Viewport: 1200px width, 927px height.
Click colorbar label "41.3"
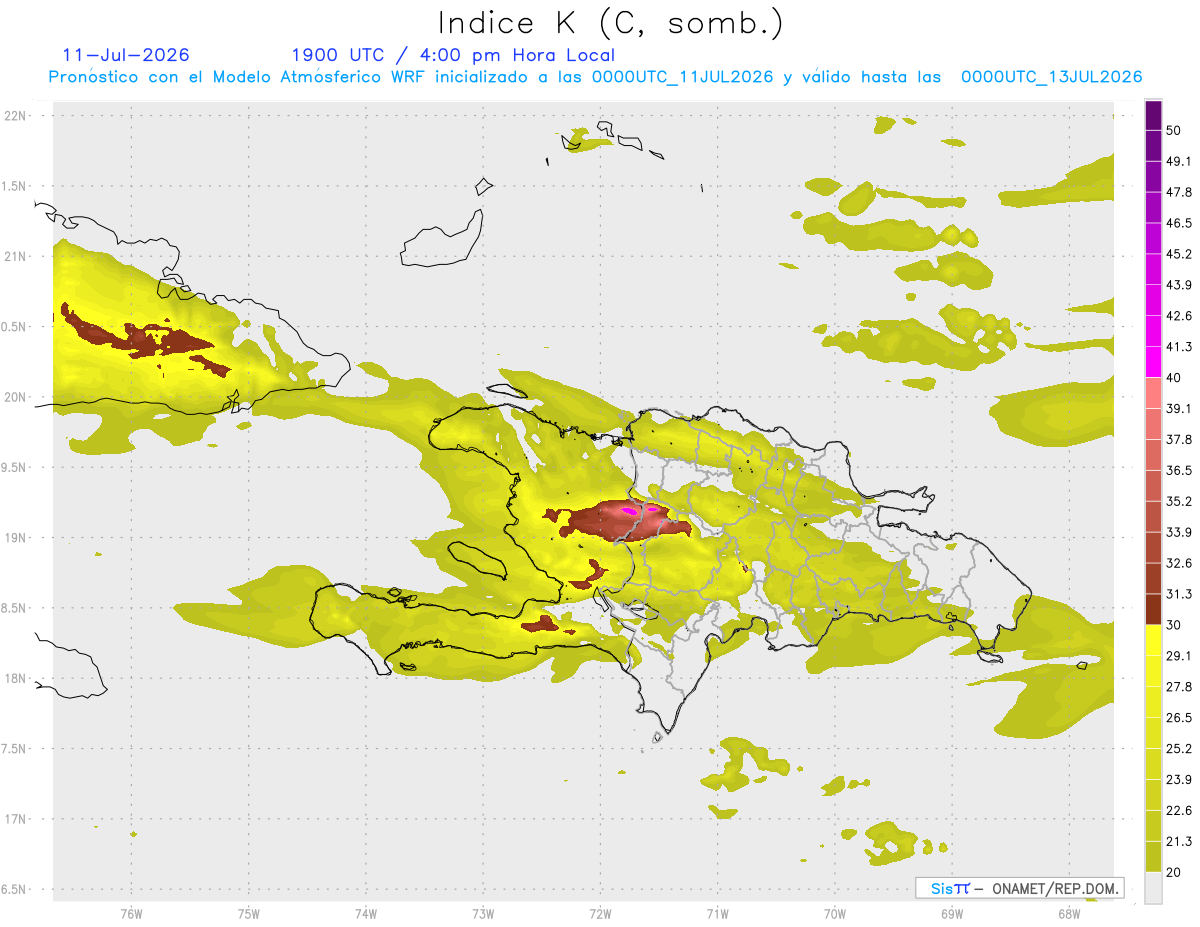coord(1180,347)
